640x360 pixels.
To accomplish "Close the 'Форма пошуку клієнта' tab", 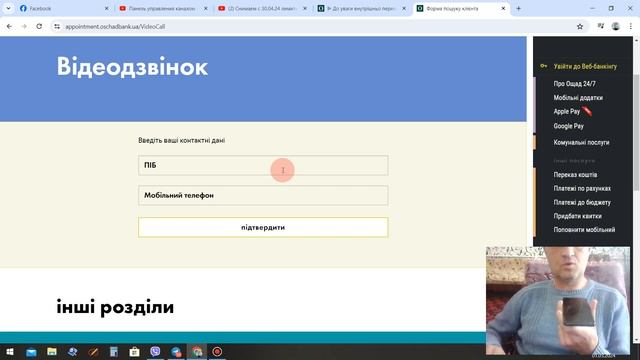I will (x=503, y=8).
